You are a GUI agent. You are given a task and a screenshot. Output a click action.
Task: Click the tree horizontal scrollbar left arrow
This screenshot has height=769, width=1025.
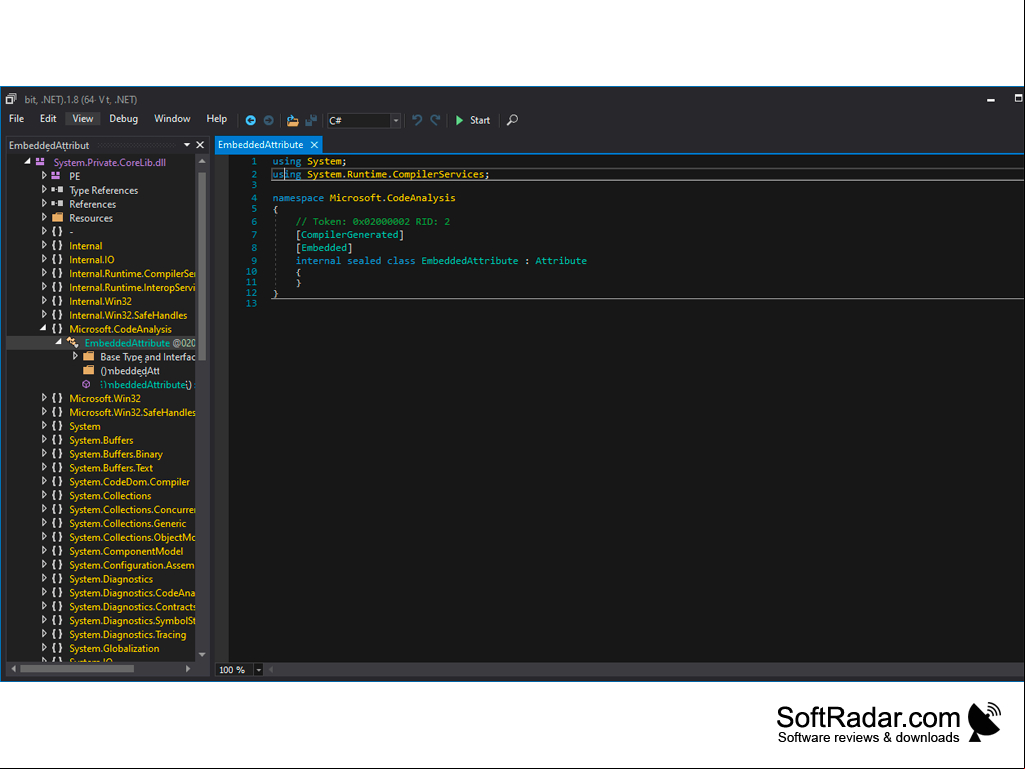coord(13,669)
